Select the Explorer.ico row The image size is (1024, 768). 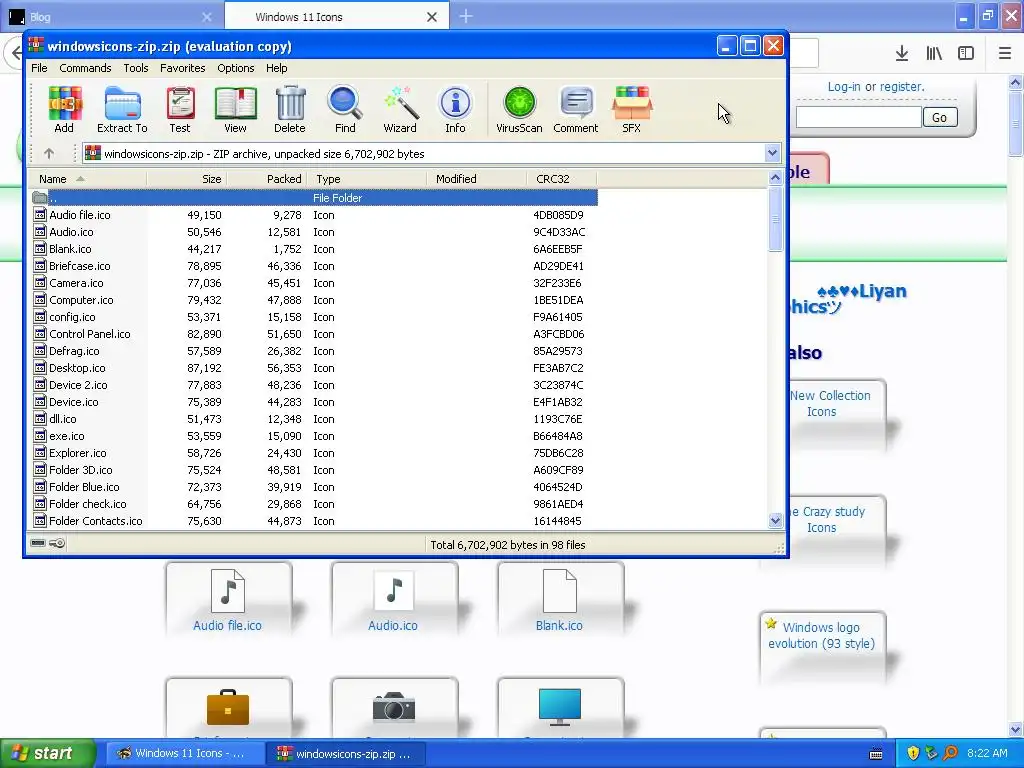[313, 453]
